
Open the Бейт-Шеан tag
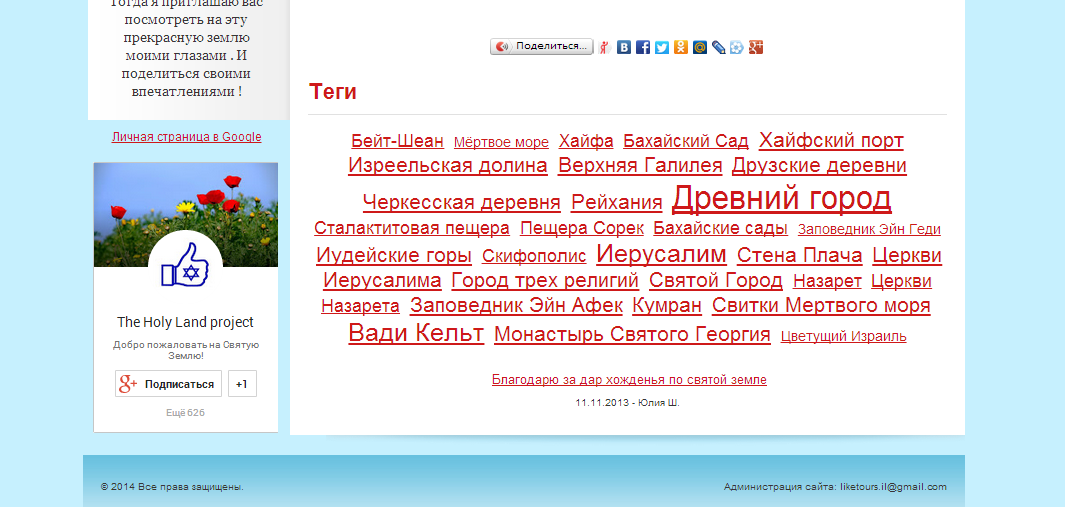[x=397, y=141]
